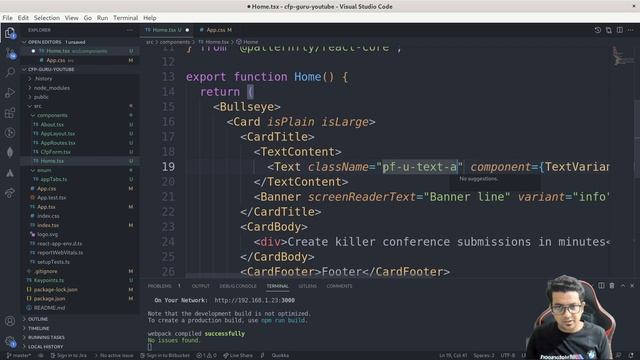
Task: Click Explorer panel more actions ellipsis
Action: (130, 30)
